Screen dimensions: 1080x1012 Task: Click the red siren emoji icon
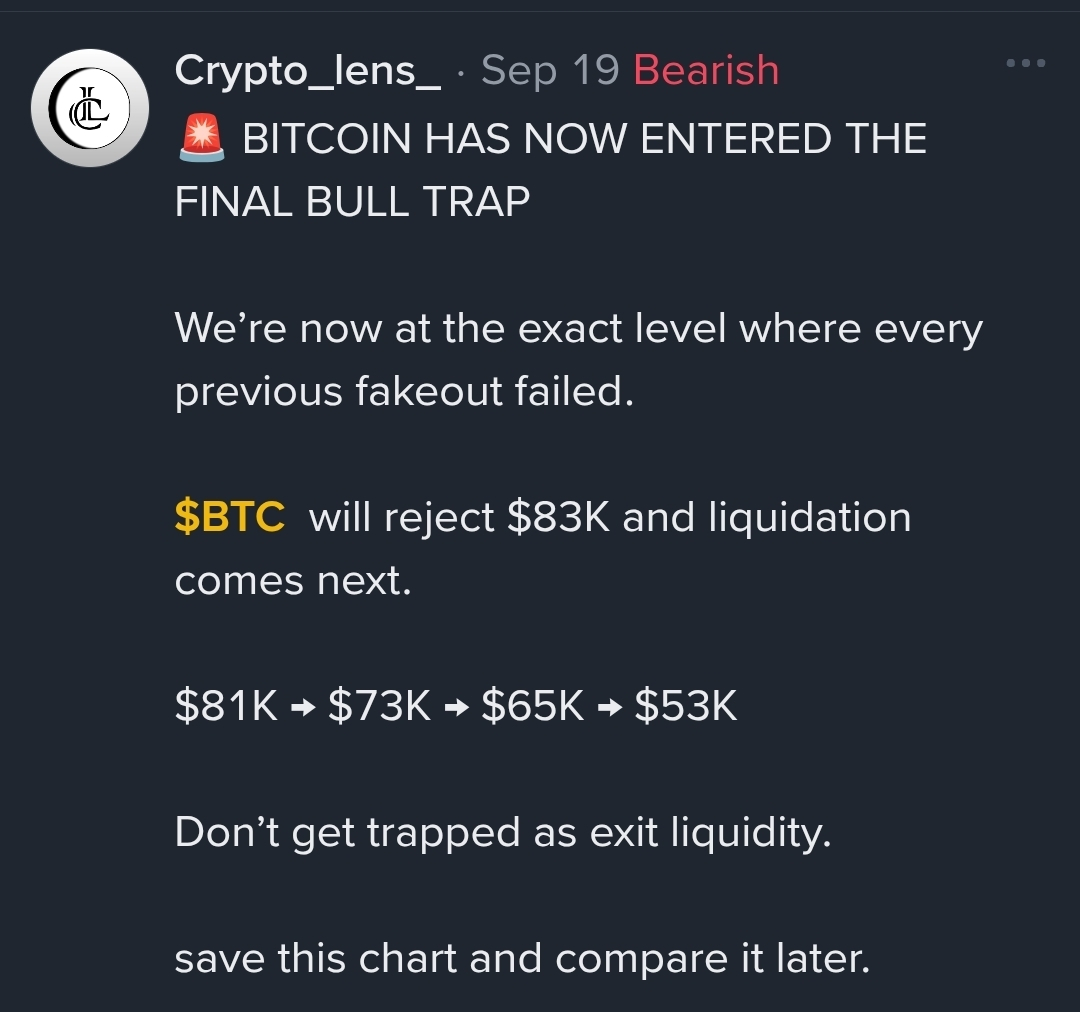coord(201,138)
